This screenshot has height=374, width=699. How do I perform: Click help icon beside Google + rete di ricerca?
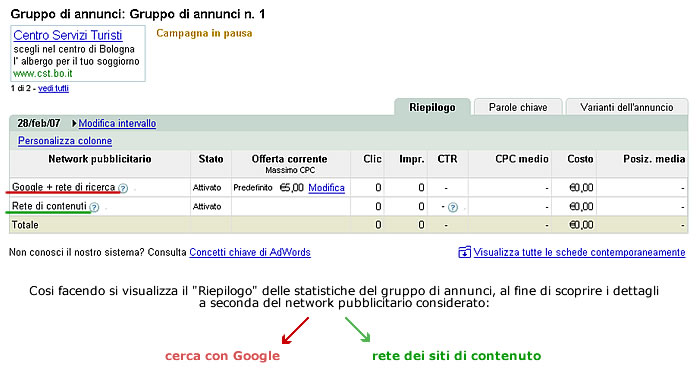point(123,188)
